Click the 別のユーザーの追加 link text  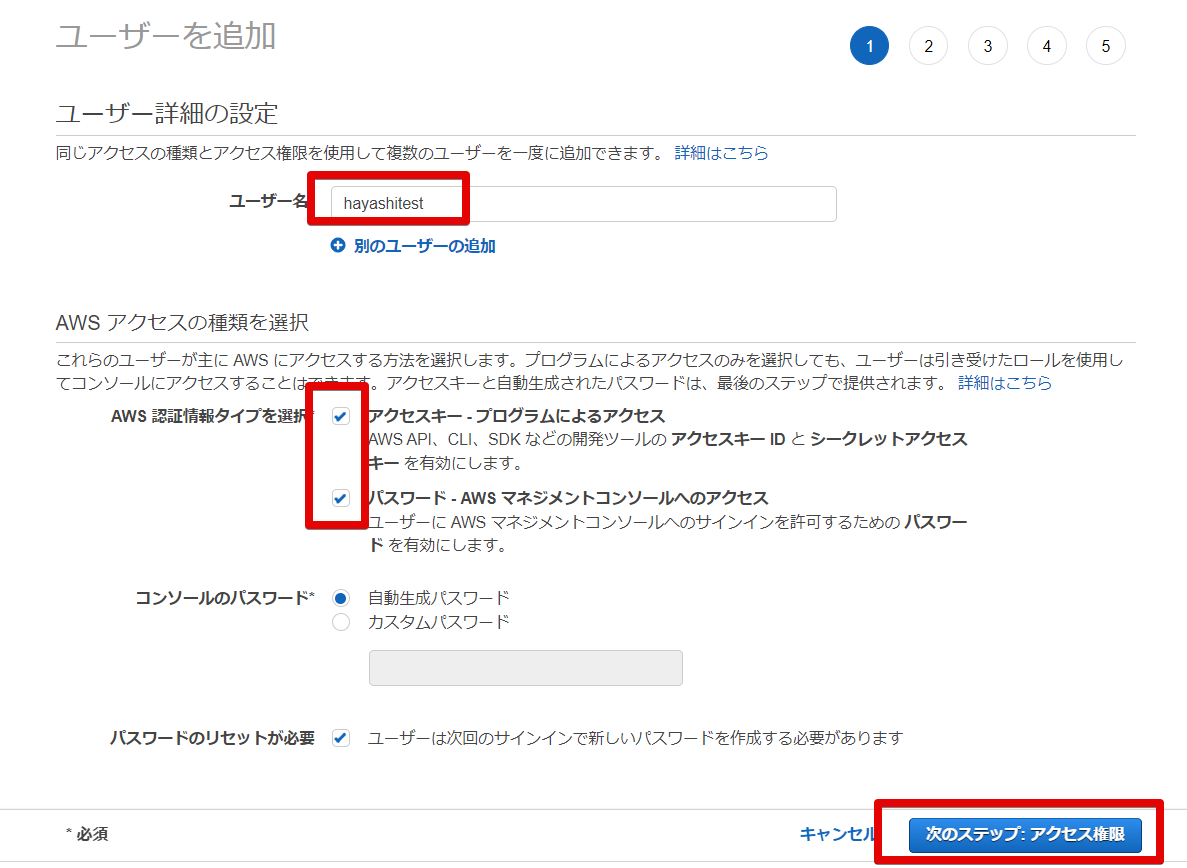424,246
